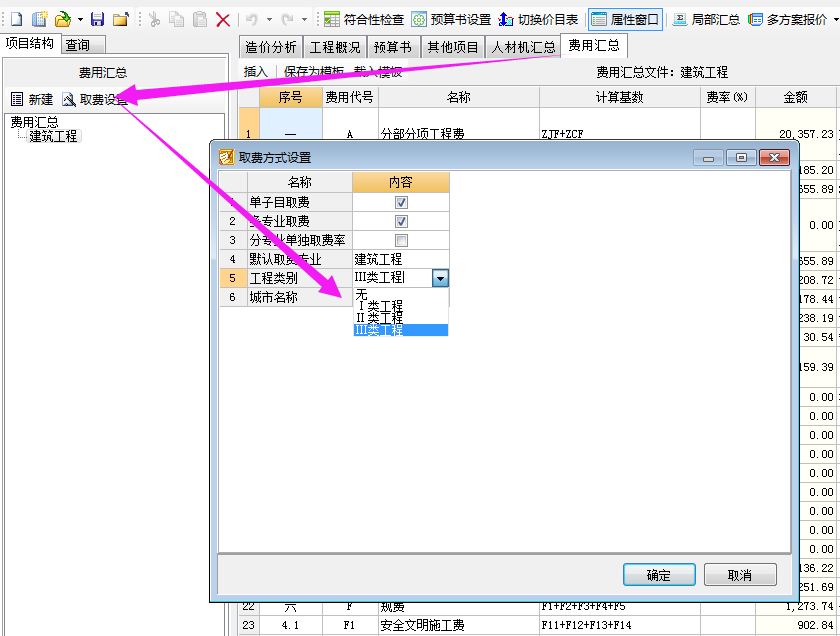Open the 预算书 tab

click(393, 47)
